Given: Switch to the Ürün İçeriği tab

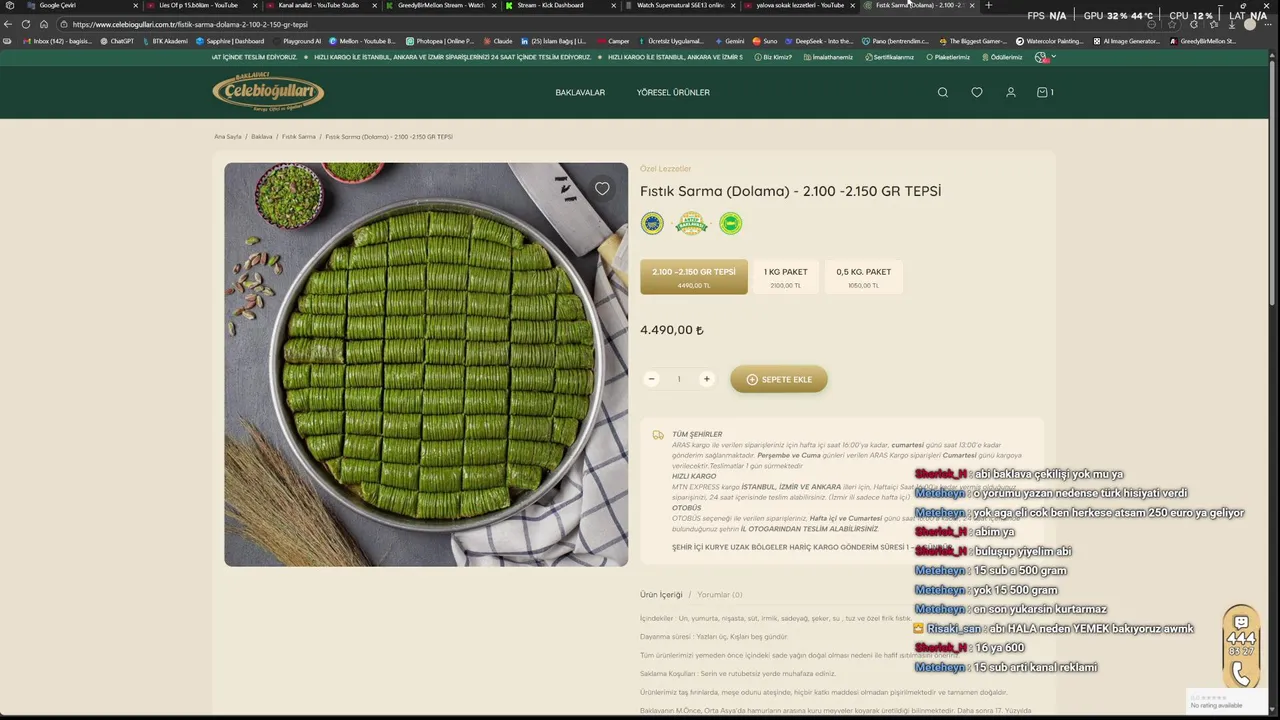Looking at the screenshot, I should pos(661,594).
